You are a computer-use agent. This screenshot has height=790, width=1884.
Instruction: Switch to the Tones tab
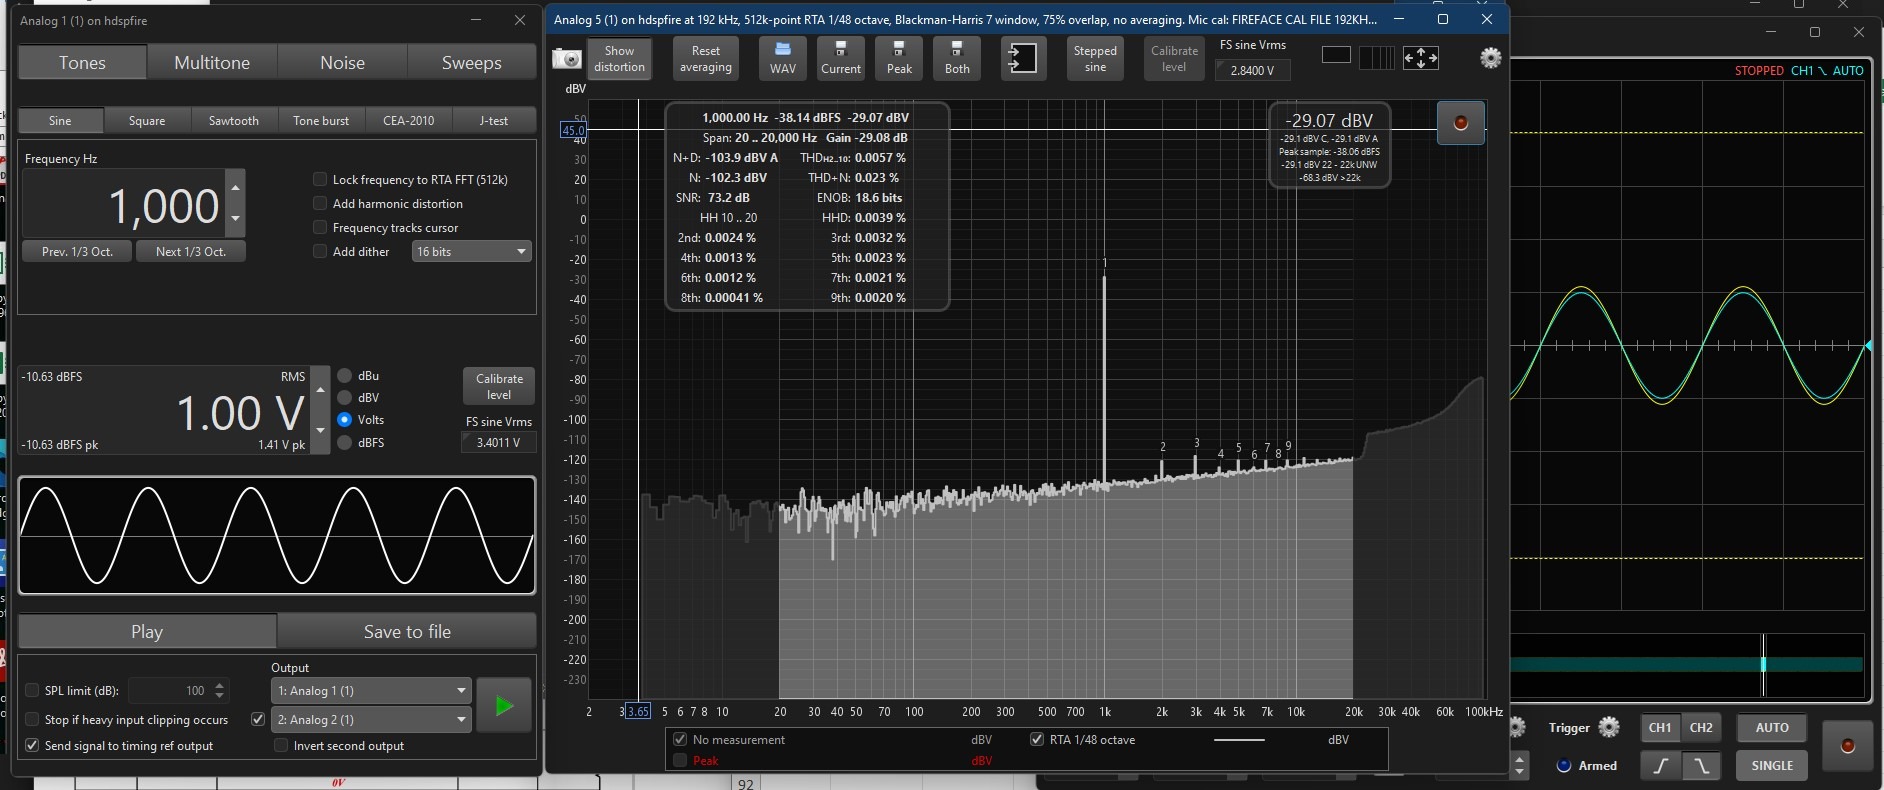point(82,62)
